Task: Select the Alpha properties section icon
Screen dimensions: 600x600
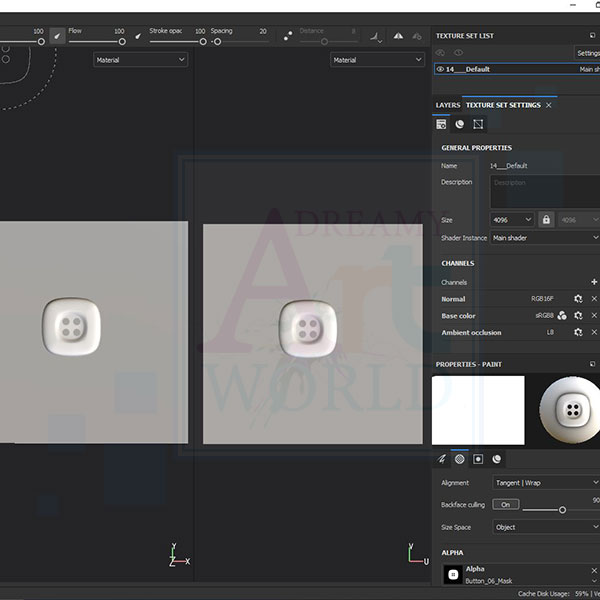Action: (x=460, y=459)
